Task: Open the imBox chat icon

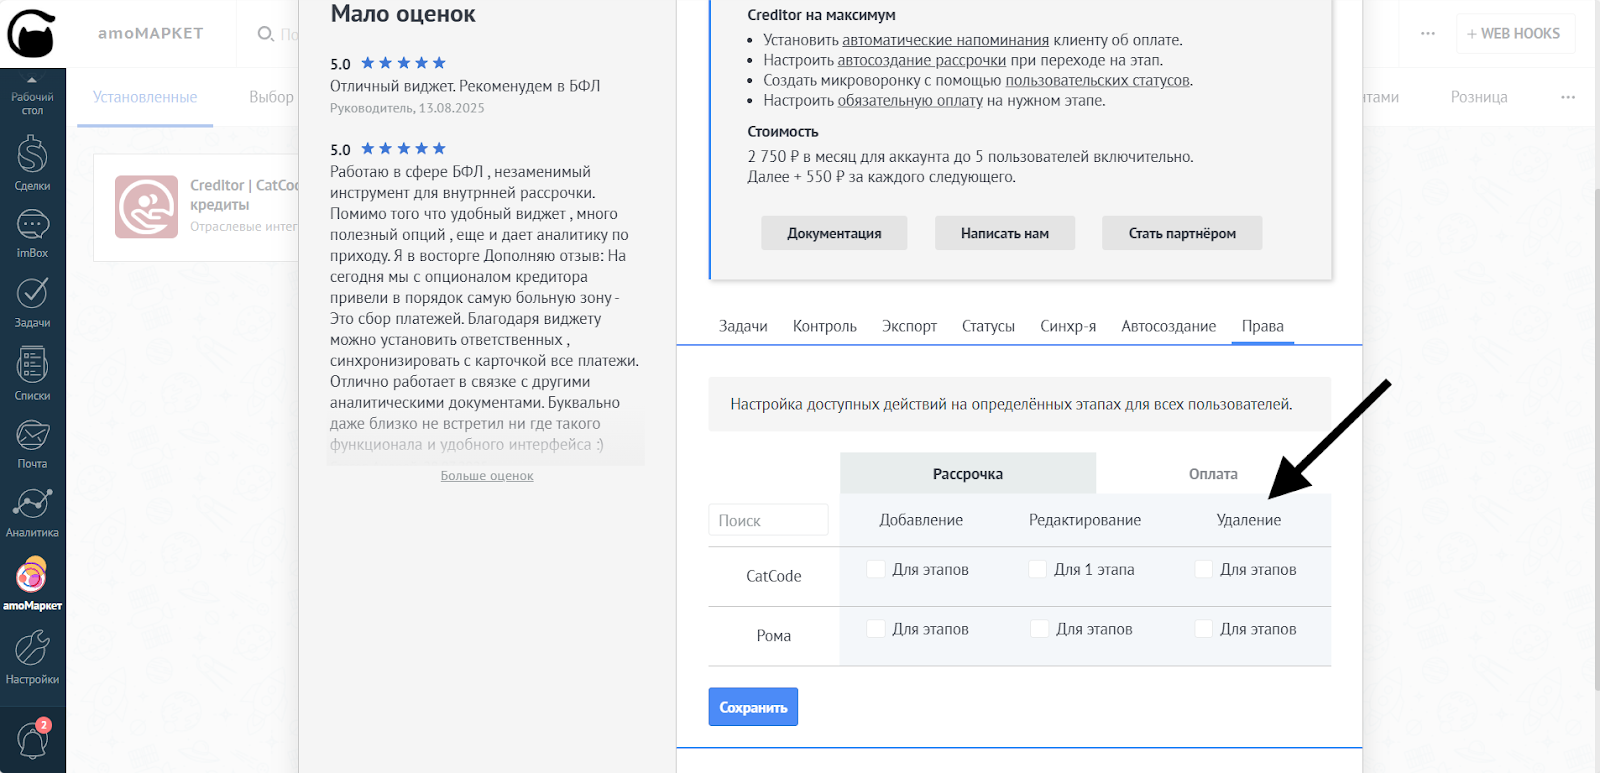Action: [x=32, y=233]
